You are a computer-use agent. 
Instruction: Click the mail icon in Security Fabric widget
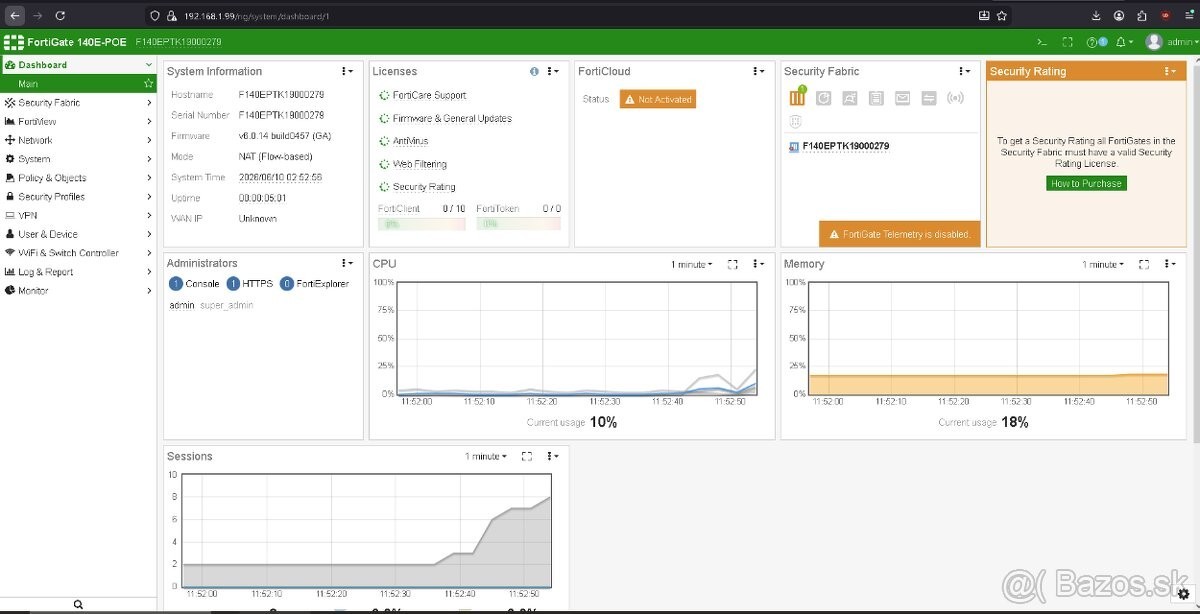point(902,98)
